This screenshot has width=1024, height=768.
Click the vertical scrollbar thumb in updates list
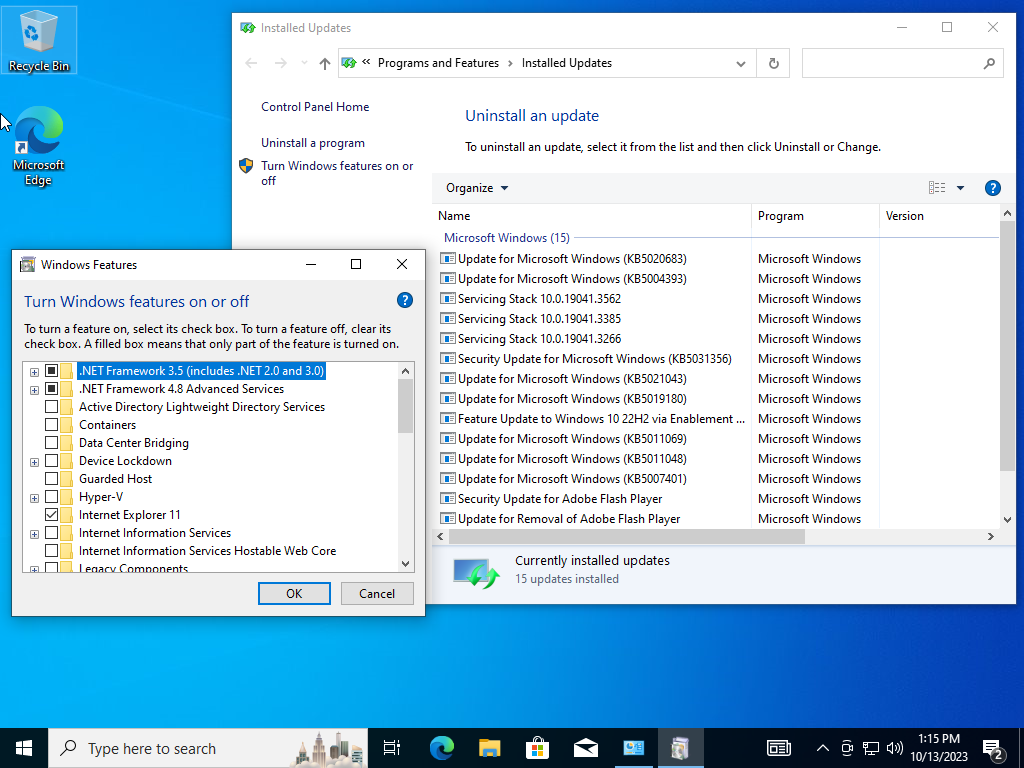(x=1006, y=346)
